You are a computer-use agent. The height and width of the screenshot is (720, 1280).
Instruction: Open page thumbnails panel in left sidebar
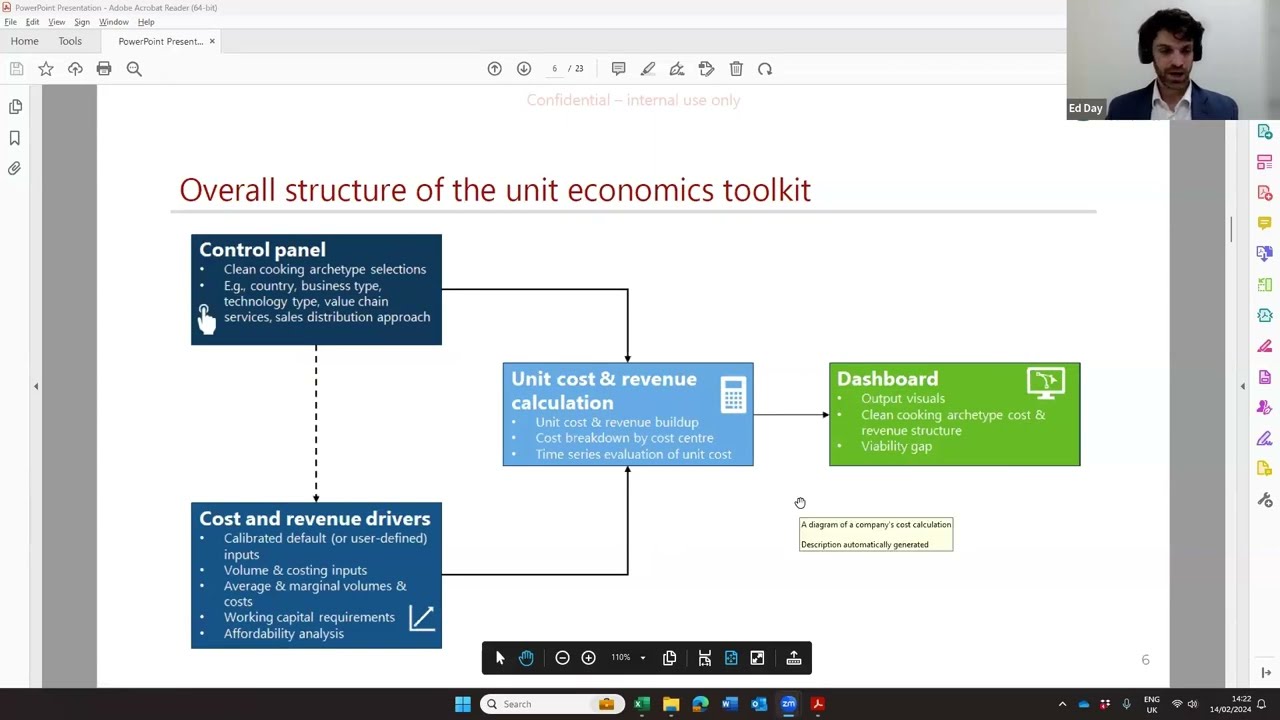pyautogui.click(x=15, y=107)
